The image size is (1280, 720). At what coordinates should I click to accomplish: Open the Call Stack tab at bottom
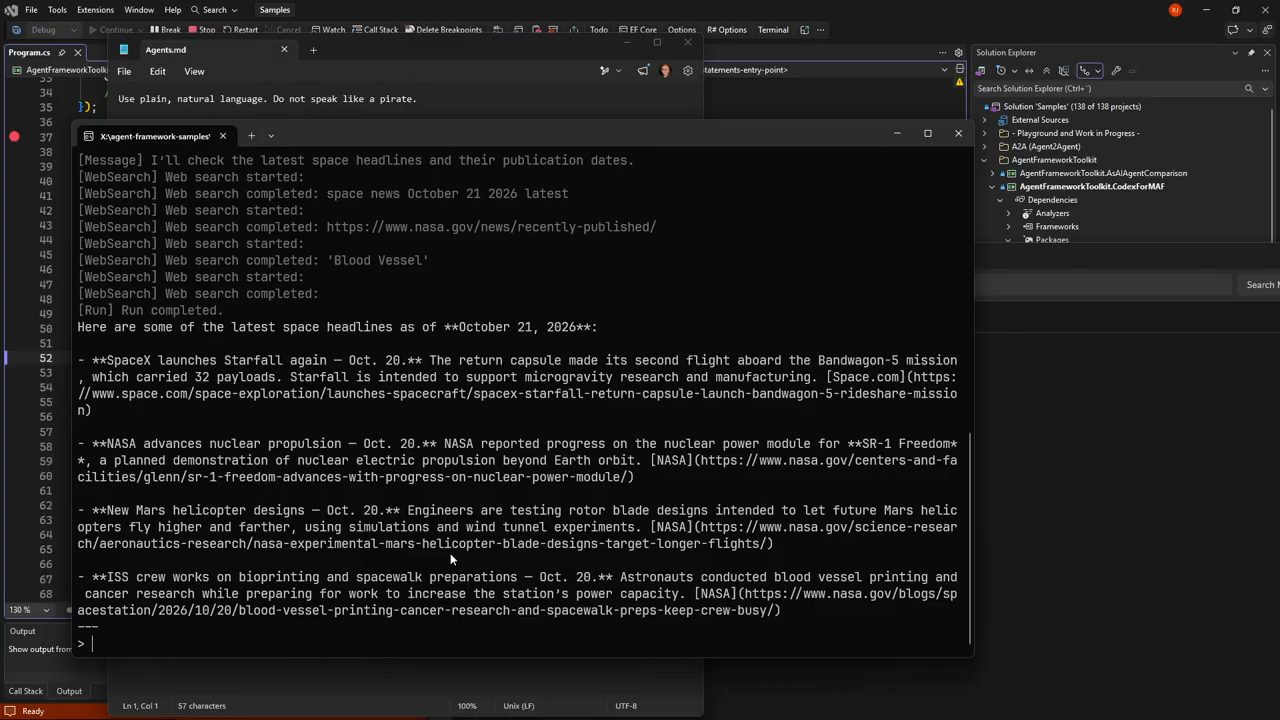pyautogui.click(x=26, y=691)
